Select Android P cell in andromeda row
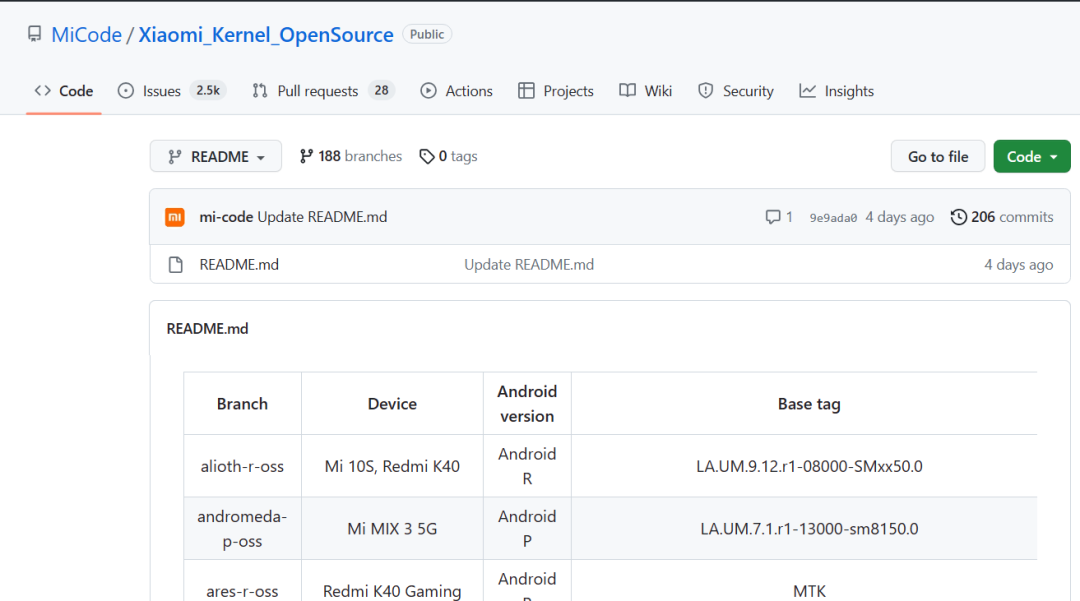1080x601 pixels. (527, 529)
